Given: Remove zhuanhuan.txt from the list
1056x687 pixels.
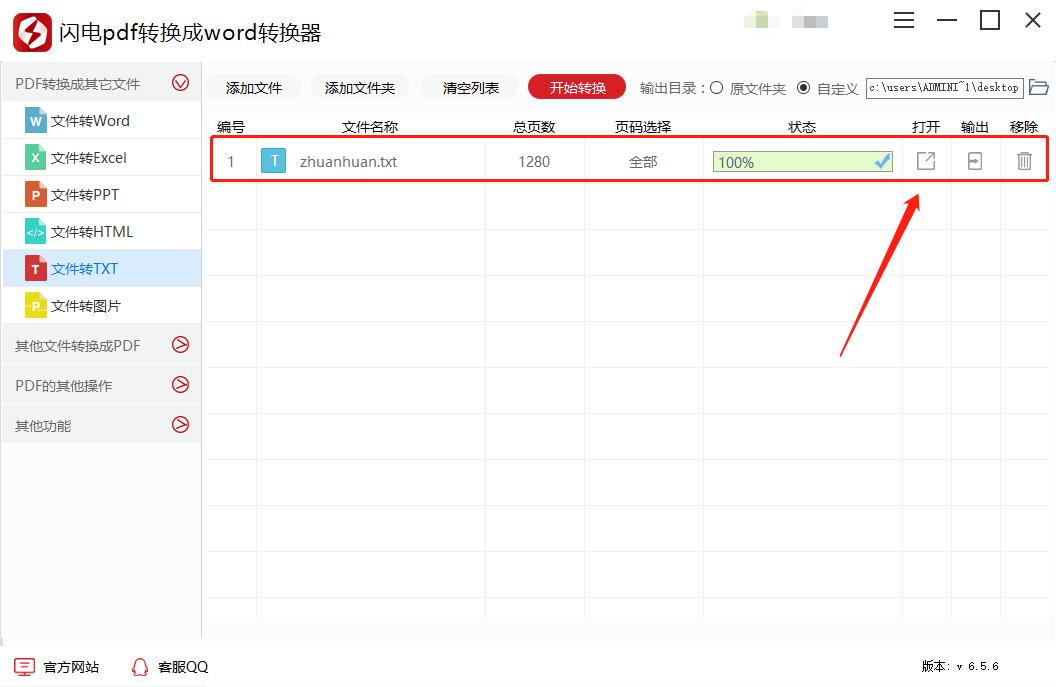Looking at the screenshot, I should 1024,161.
